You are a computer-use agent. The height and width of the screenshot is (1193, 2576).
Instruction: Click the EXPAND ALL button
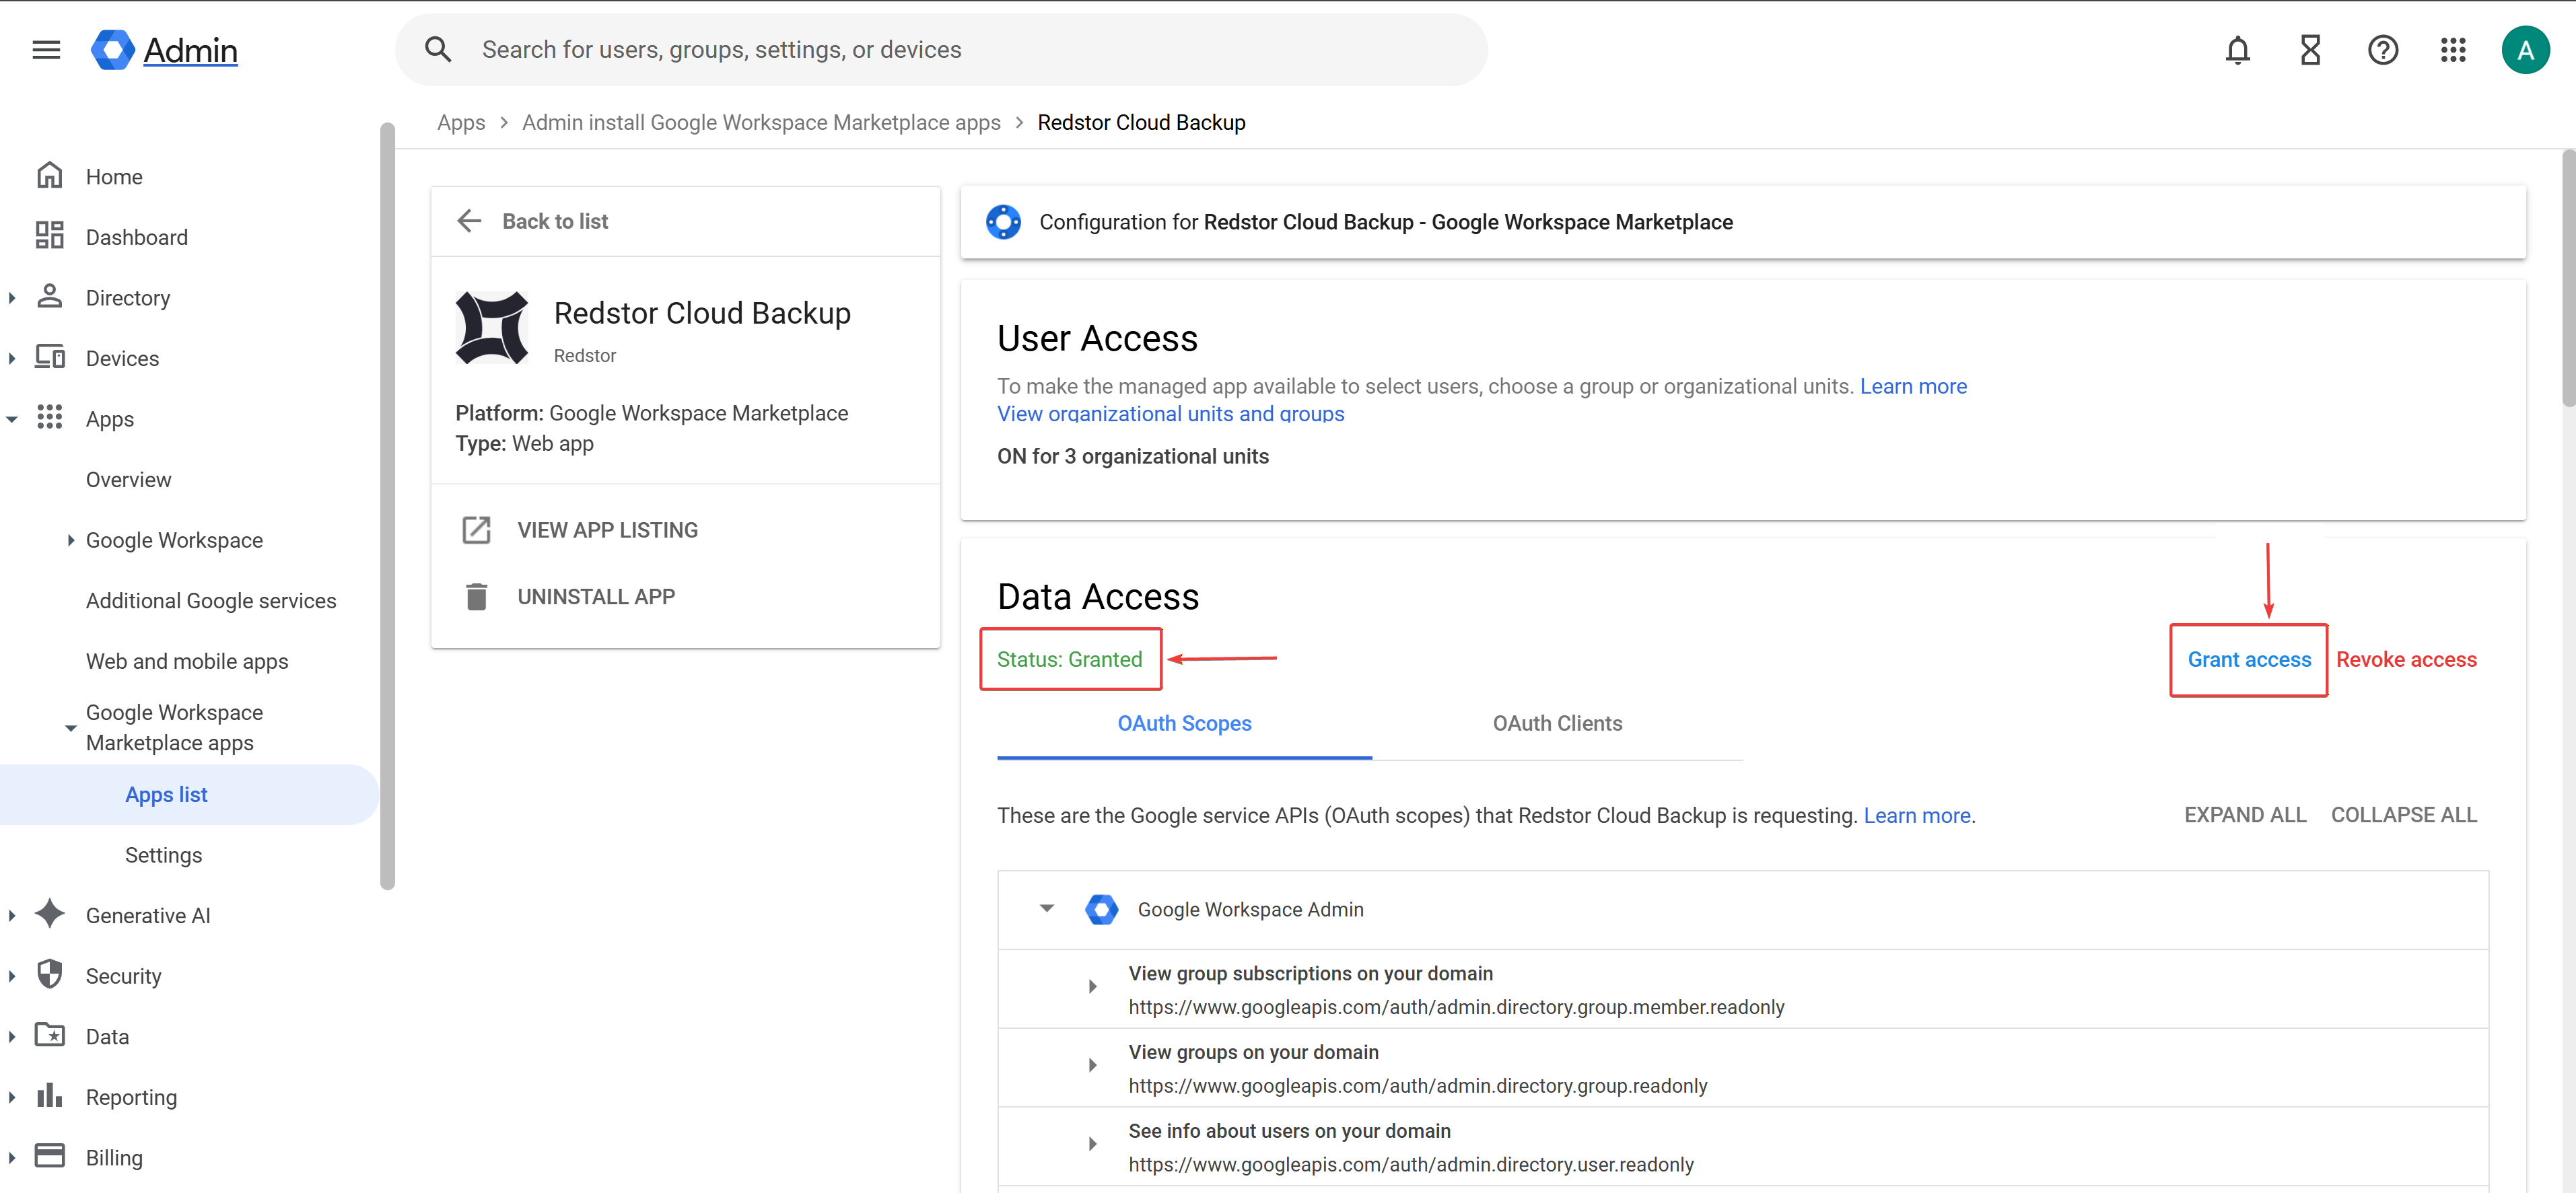[x=2244, y=815]
